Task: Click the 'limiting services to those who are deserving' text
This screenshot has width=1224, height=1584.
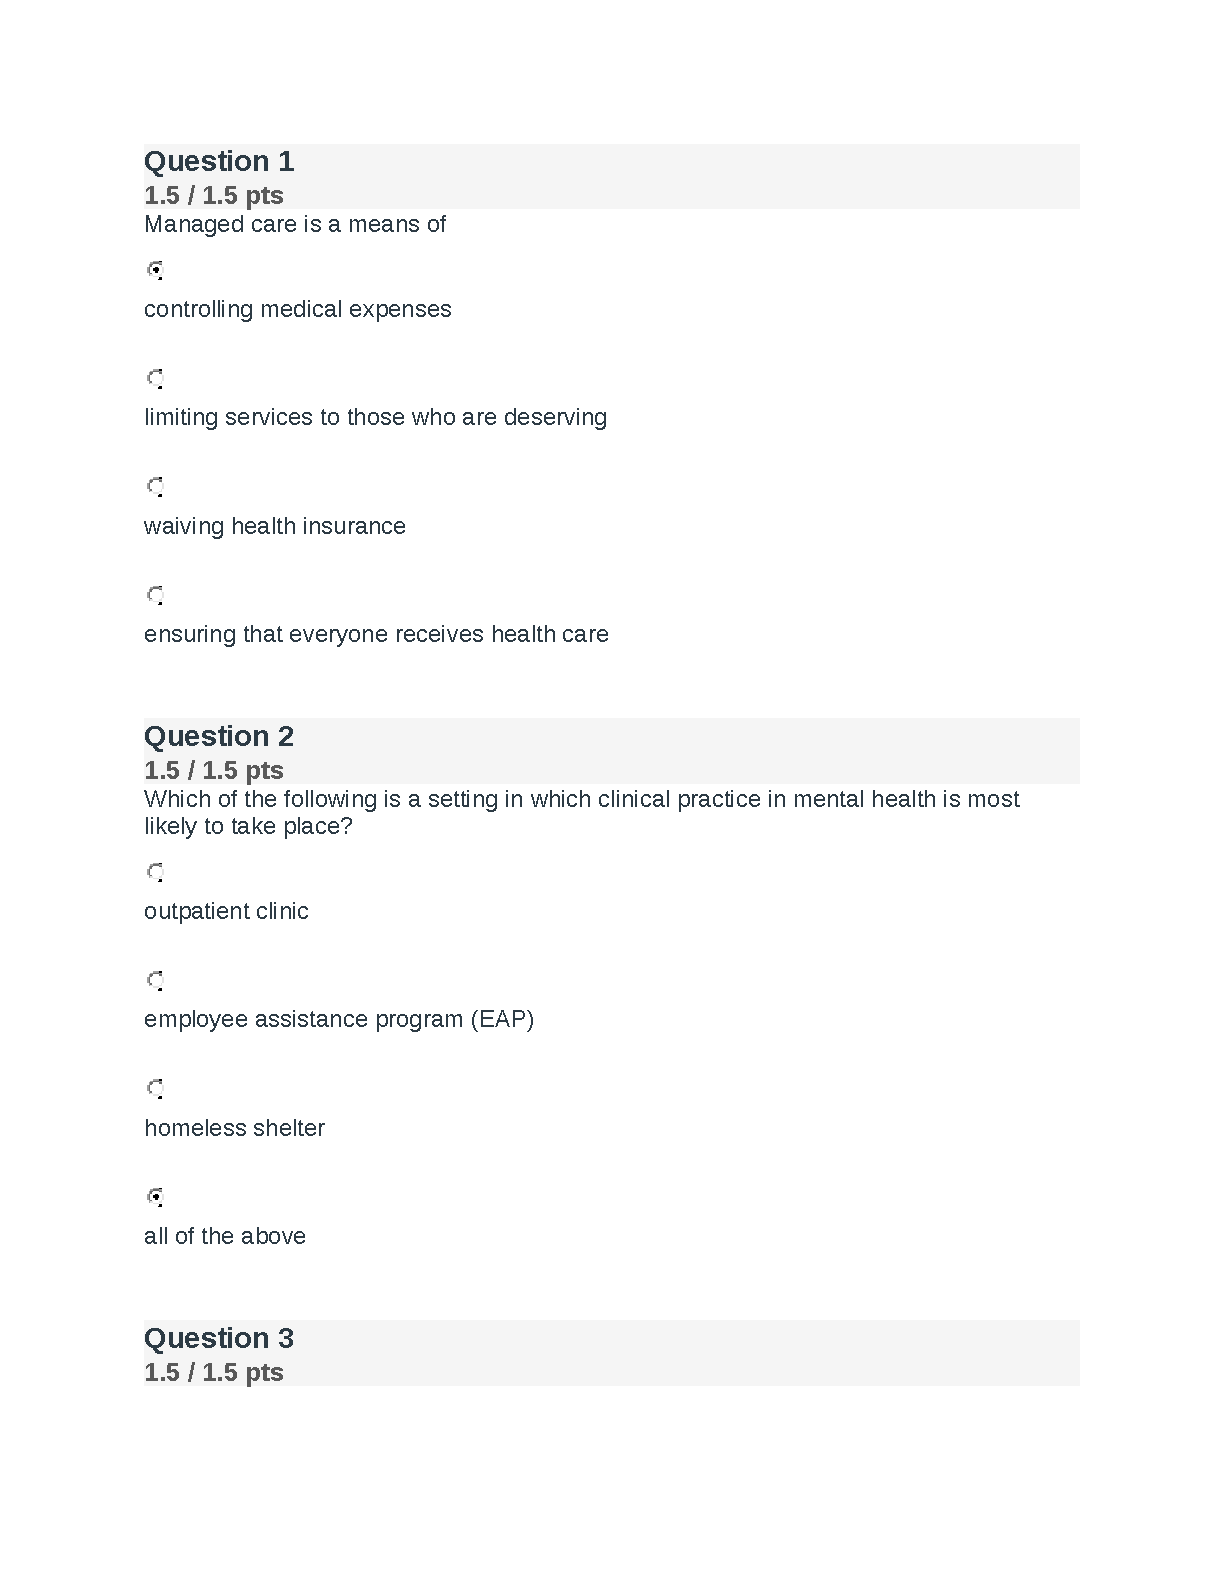Action: point(375,417)
